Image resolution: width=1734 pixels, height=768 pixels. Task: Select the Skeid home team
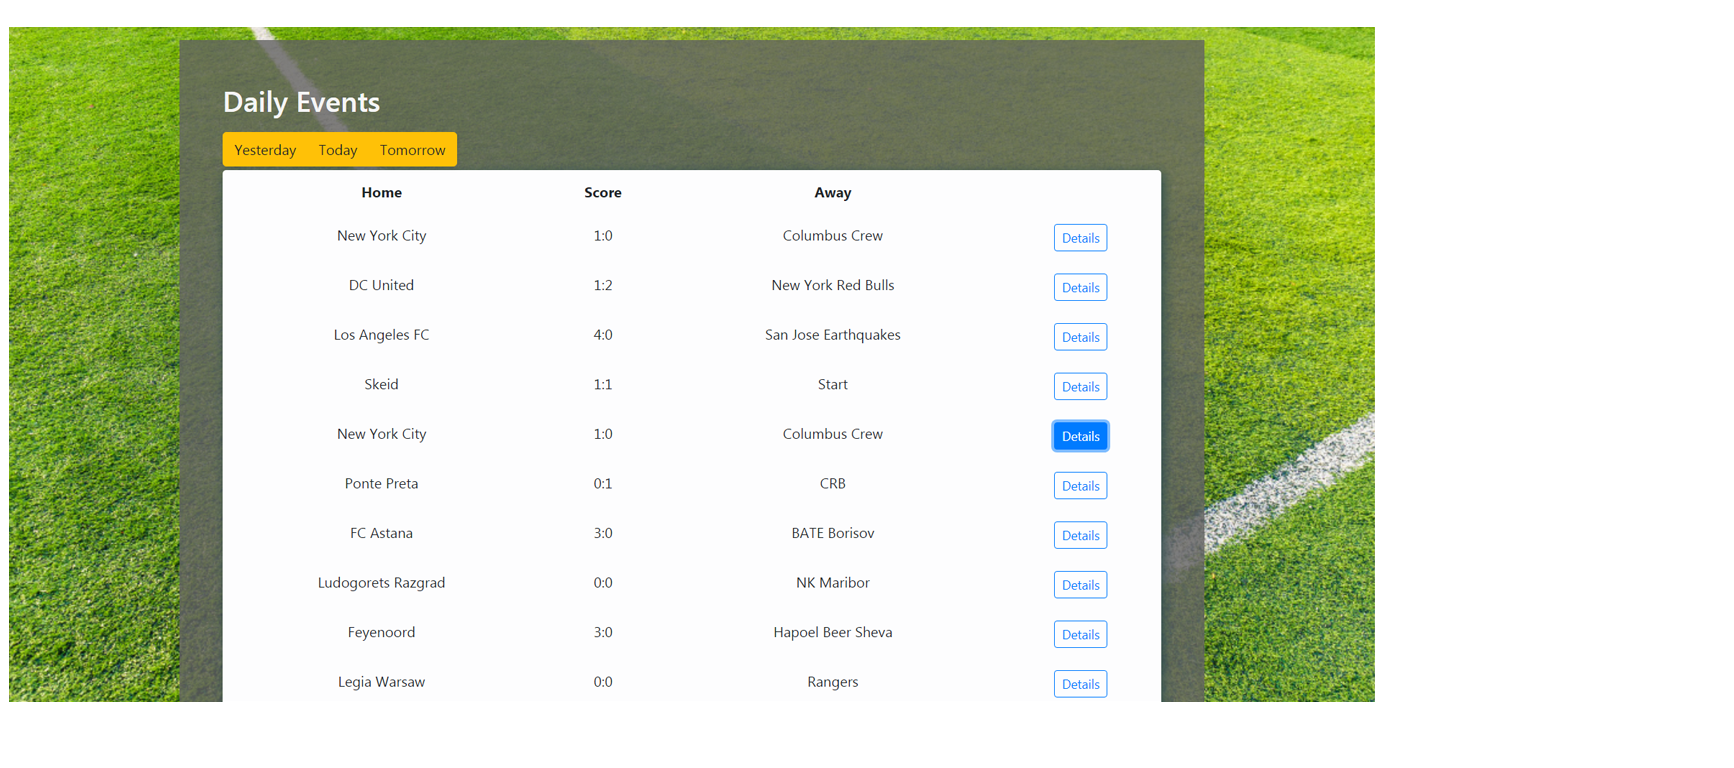click(381, 384)
